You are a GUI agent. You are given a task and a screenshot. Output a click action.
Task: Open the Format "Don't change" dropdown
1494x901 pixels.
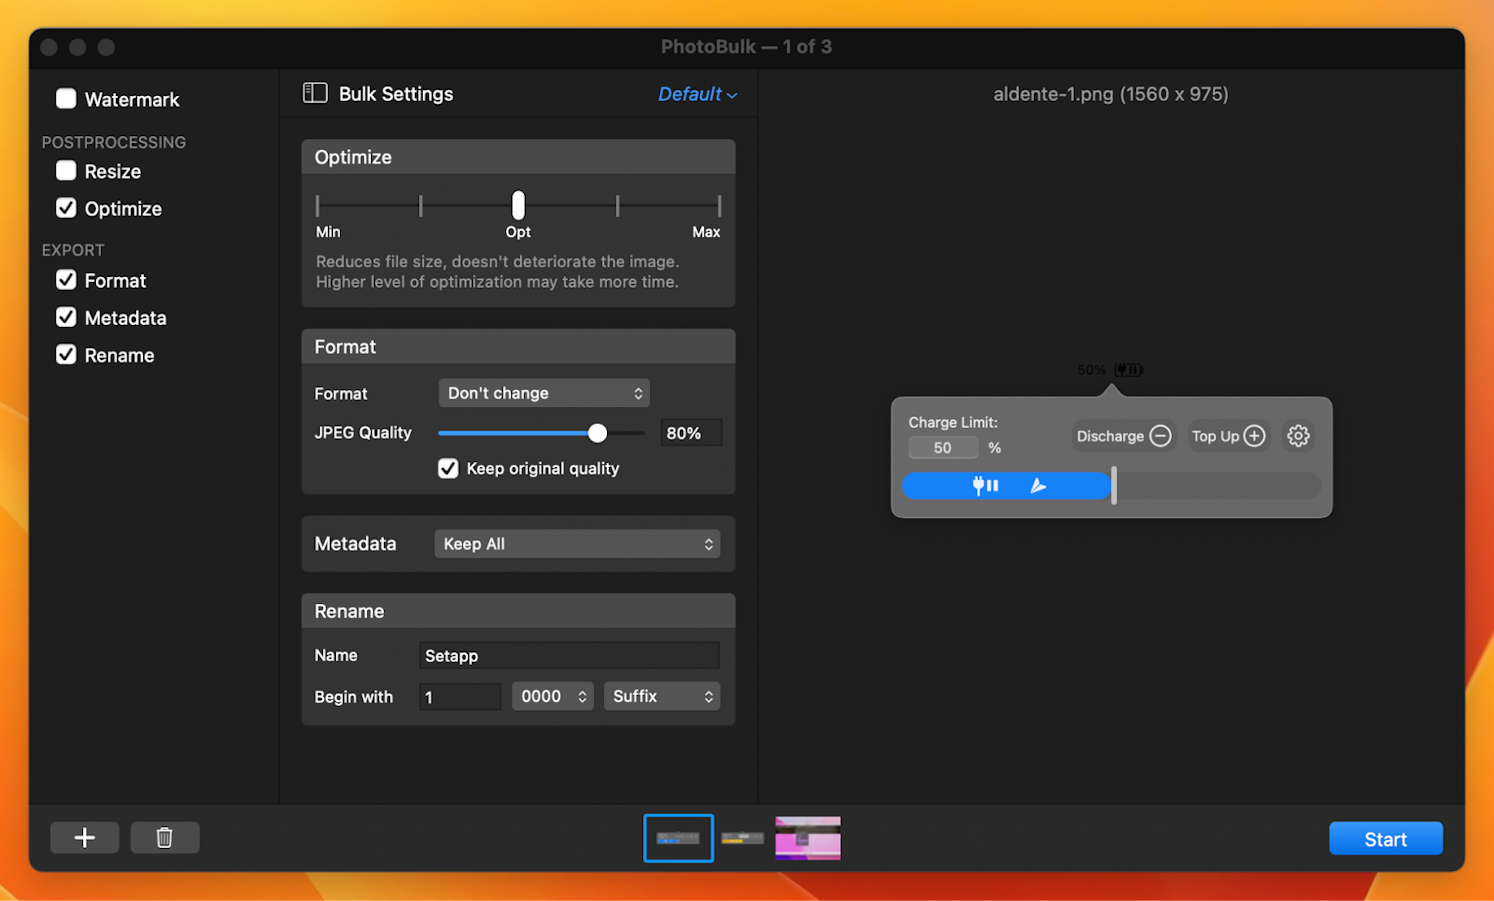click(543, 392)
